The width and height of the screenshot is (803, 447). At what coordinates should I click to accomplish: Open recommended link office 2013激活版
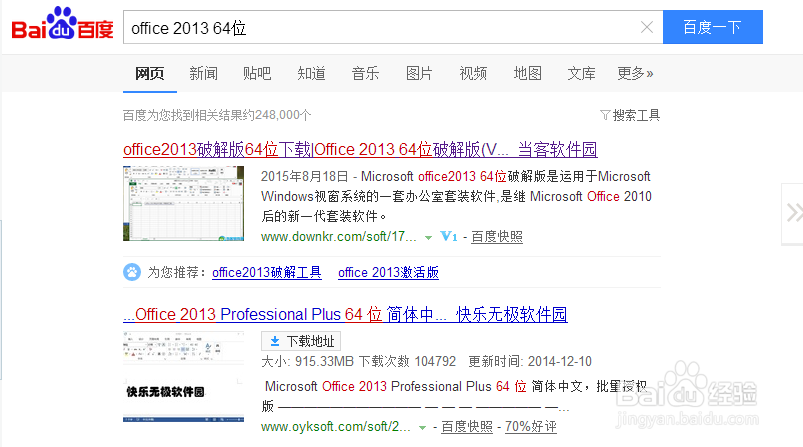coord(388,272)
